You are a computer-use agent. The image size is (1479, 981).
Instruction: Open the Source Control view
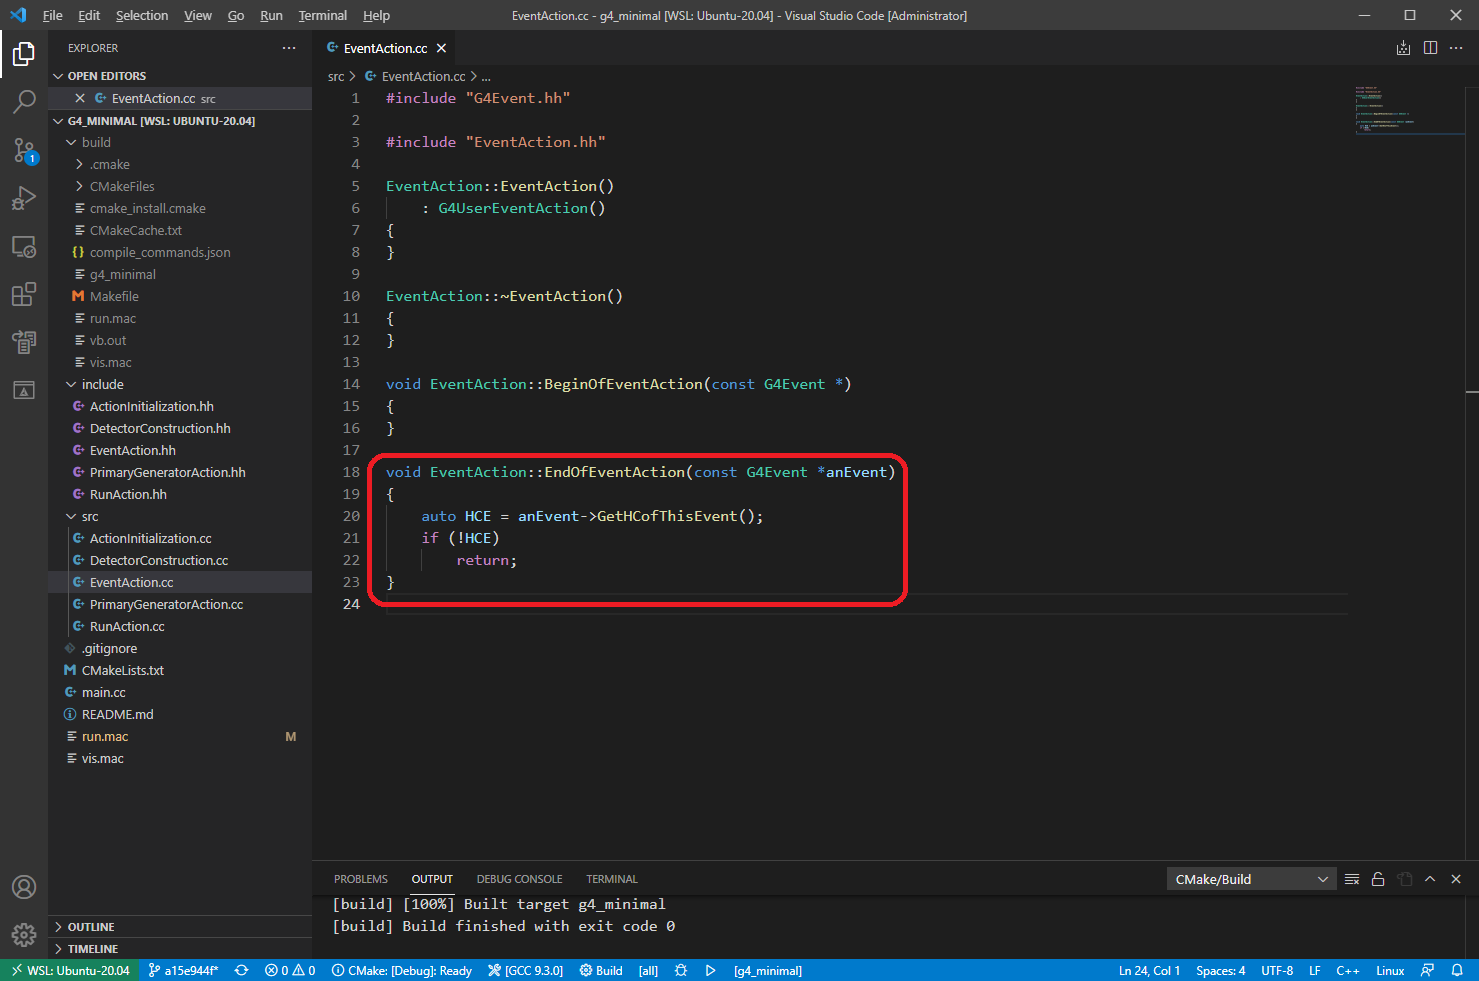[x=24, y=150]
